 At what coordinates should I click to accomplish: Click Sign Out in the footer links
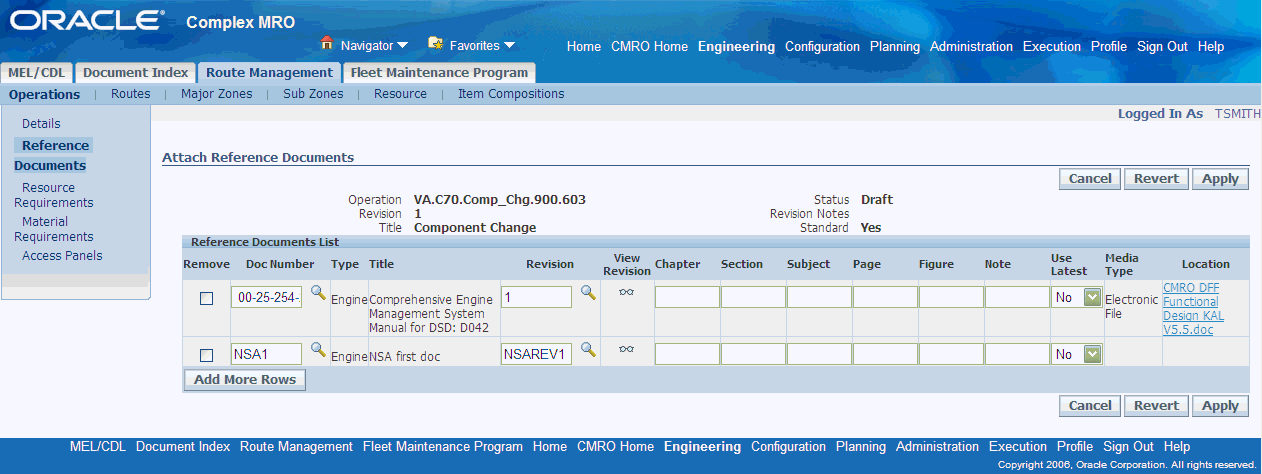click(1128, 447)
